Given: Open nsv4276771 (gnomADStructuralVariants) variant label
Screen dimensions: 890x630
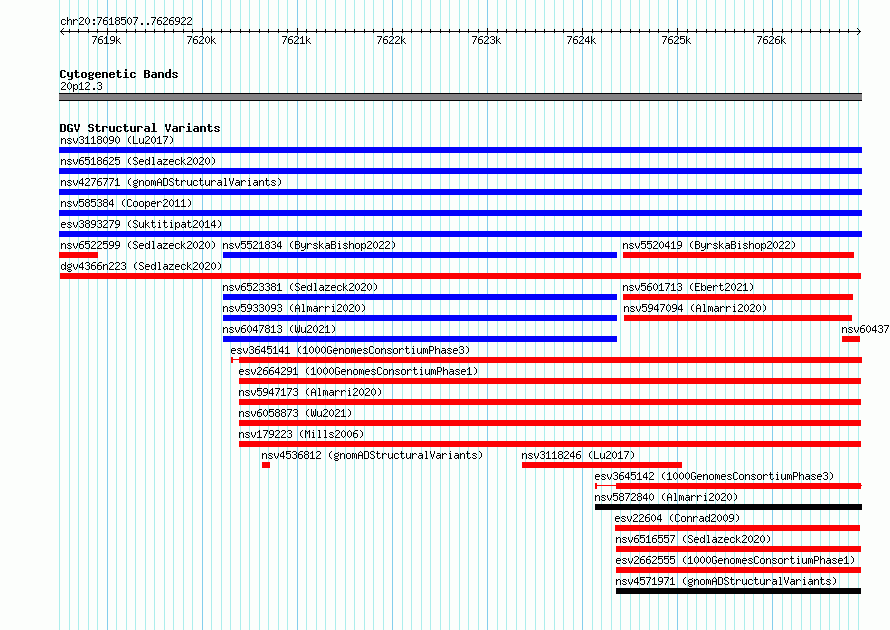Looking at the screenshot, I should point(171,182).
